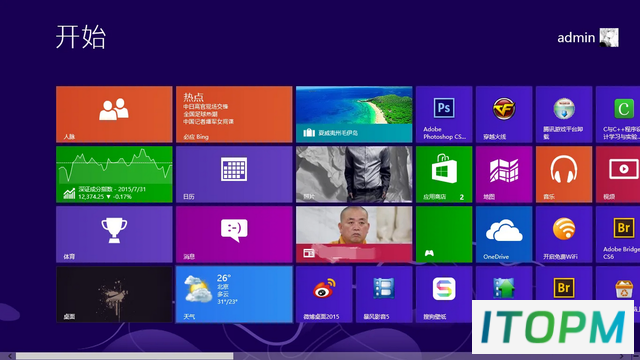Open the Windows Store tile

pyautogui.click(x=444, y=174)
